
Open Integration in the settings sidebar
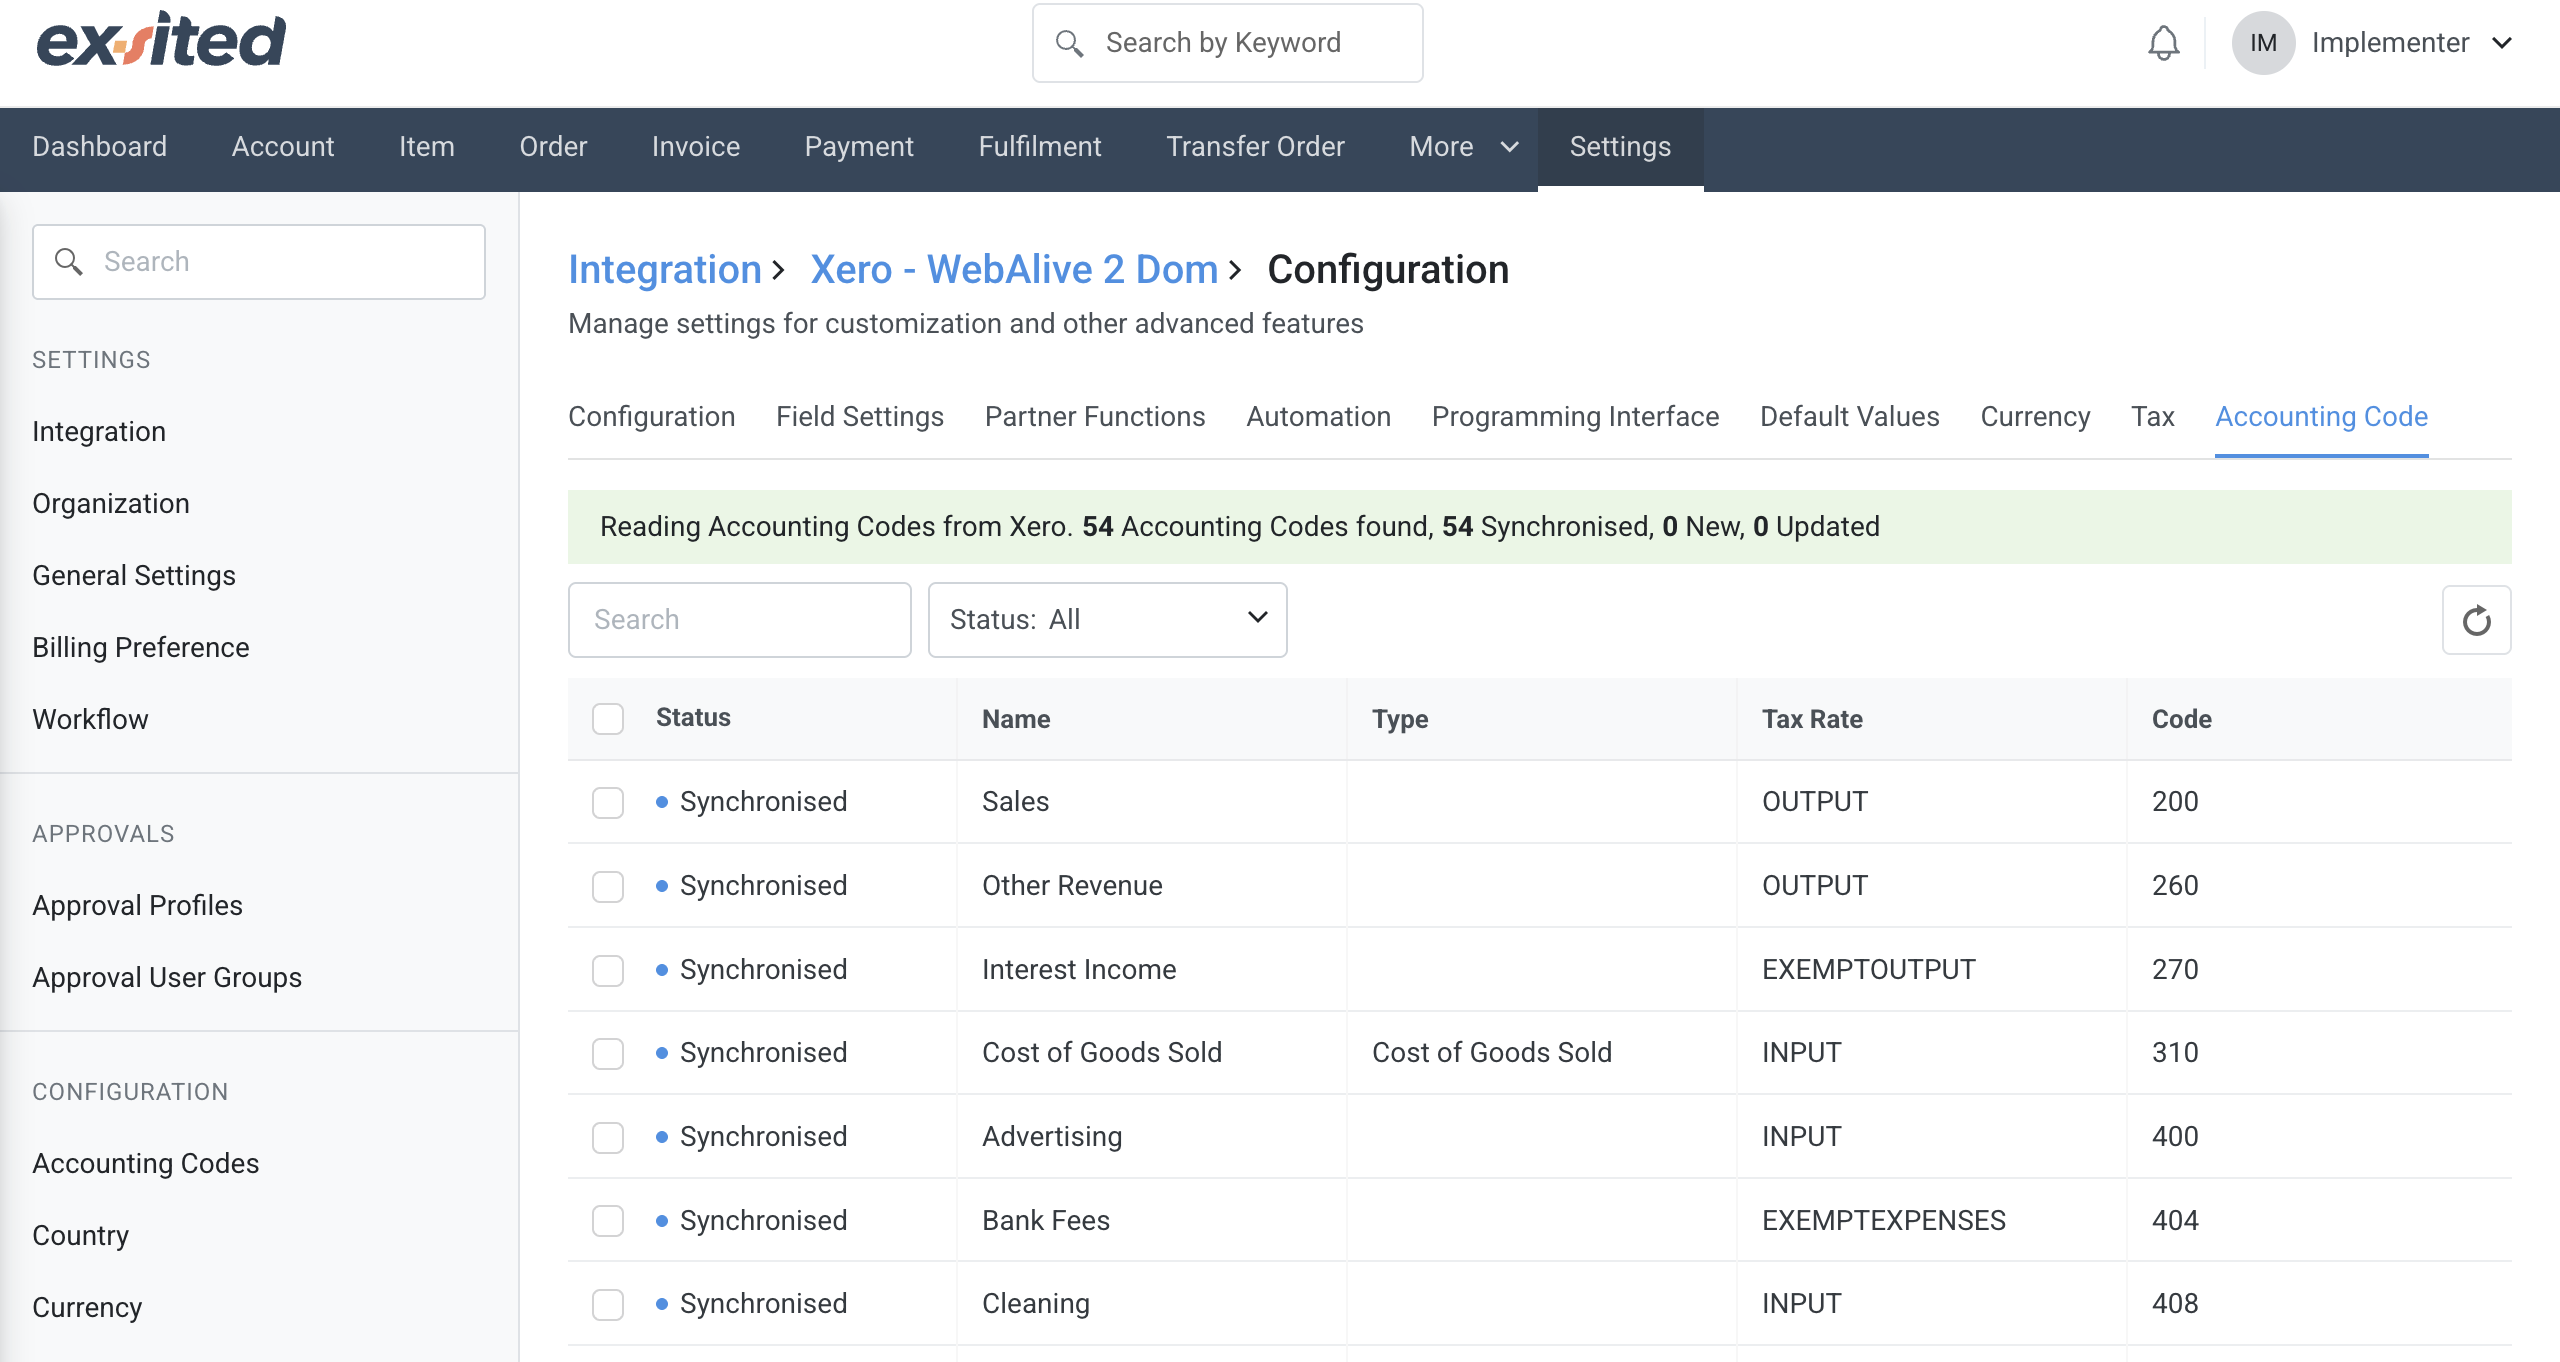99,432
